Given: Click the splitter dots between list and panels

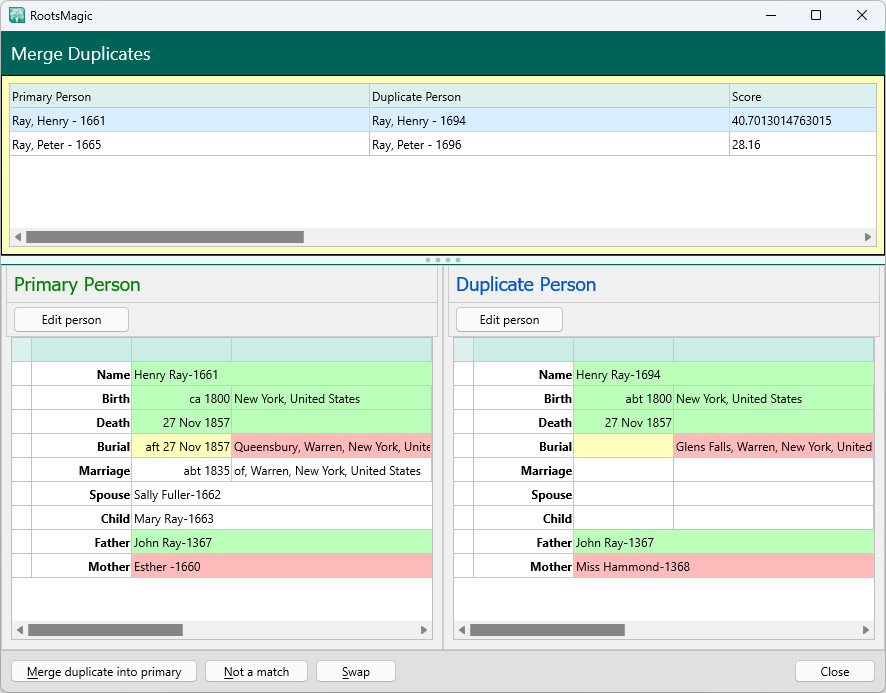Looking at the screenshot, I should point(443,260).
